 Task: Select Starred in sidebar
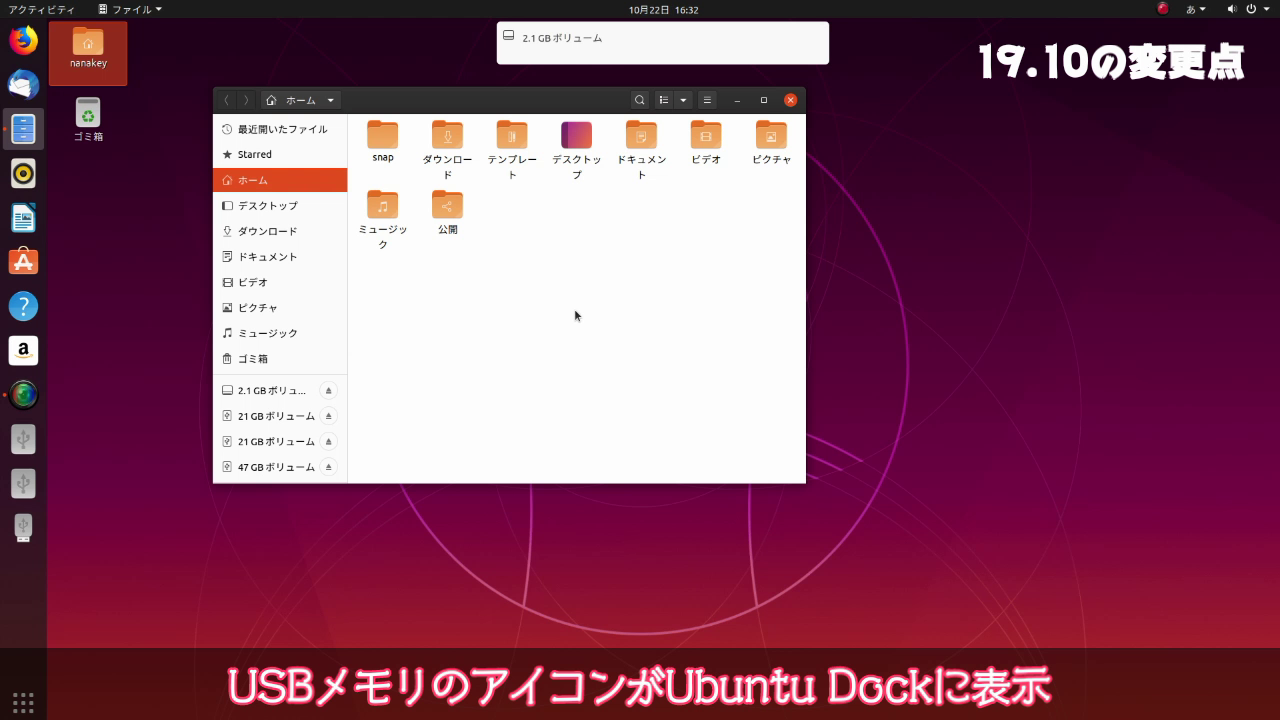[x=280, y=154]
